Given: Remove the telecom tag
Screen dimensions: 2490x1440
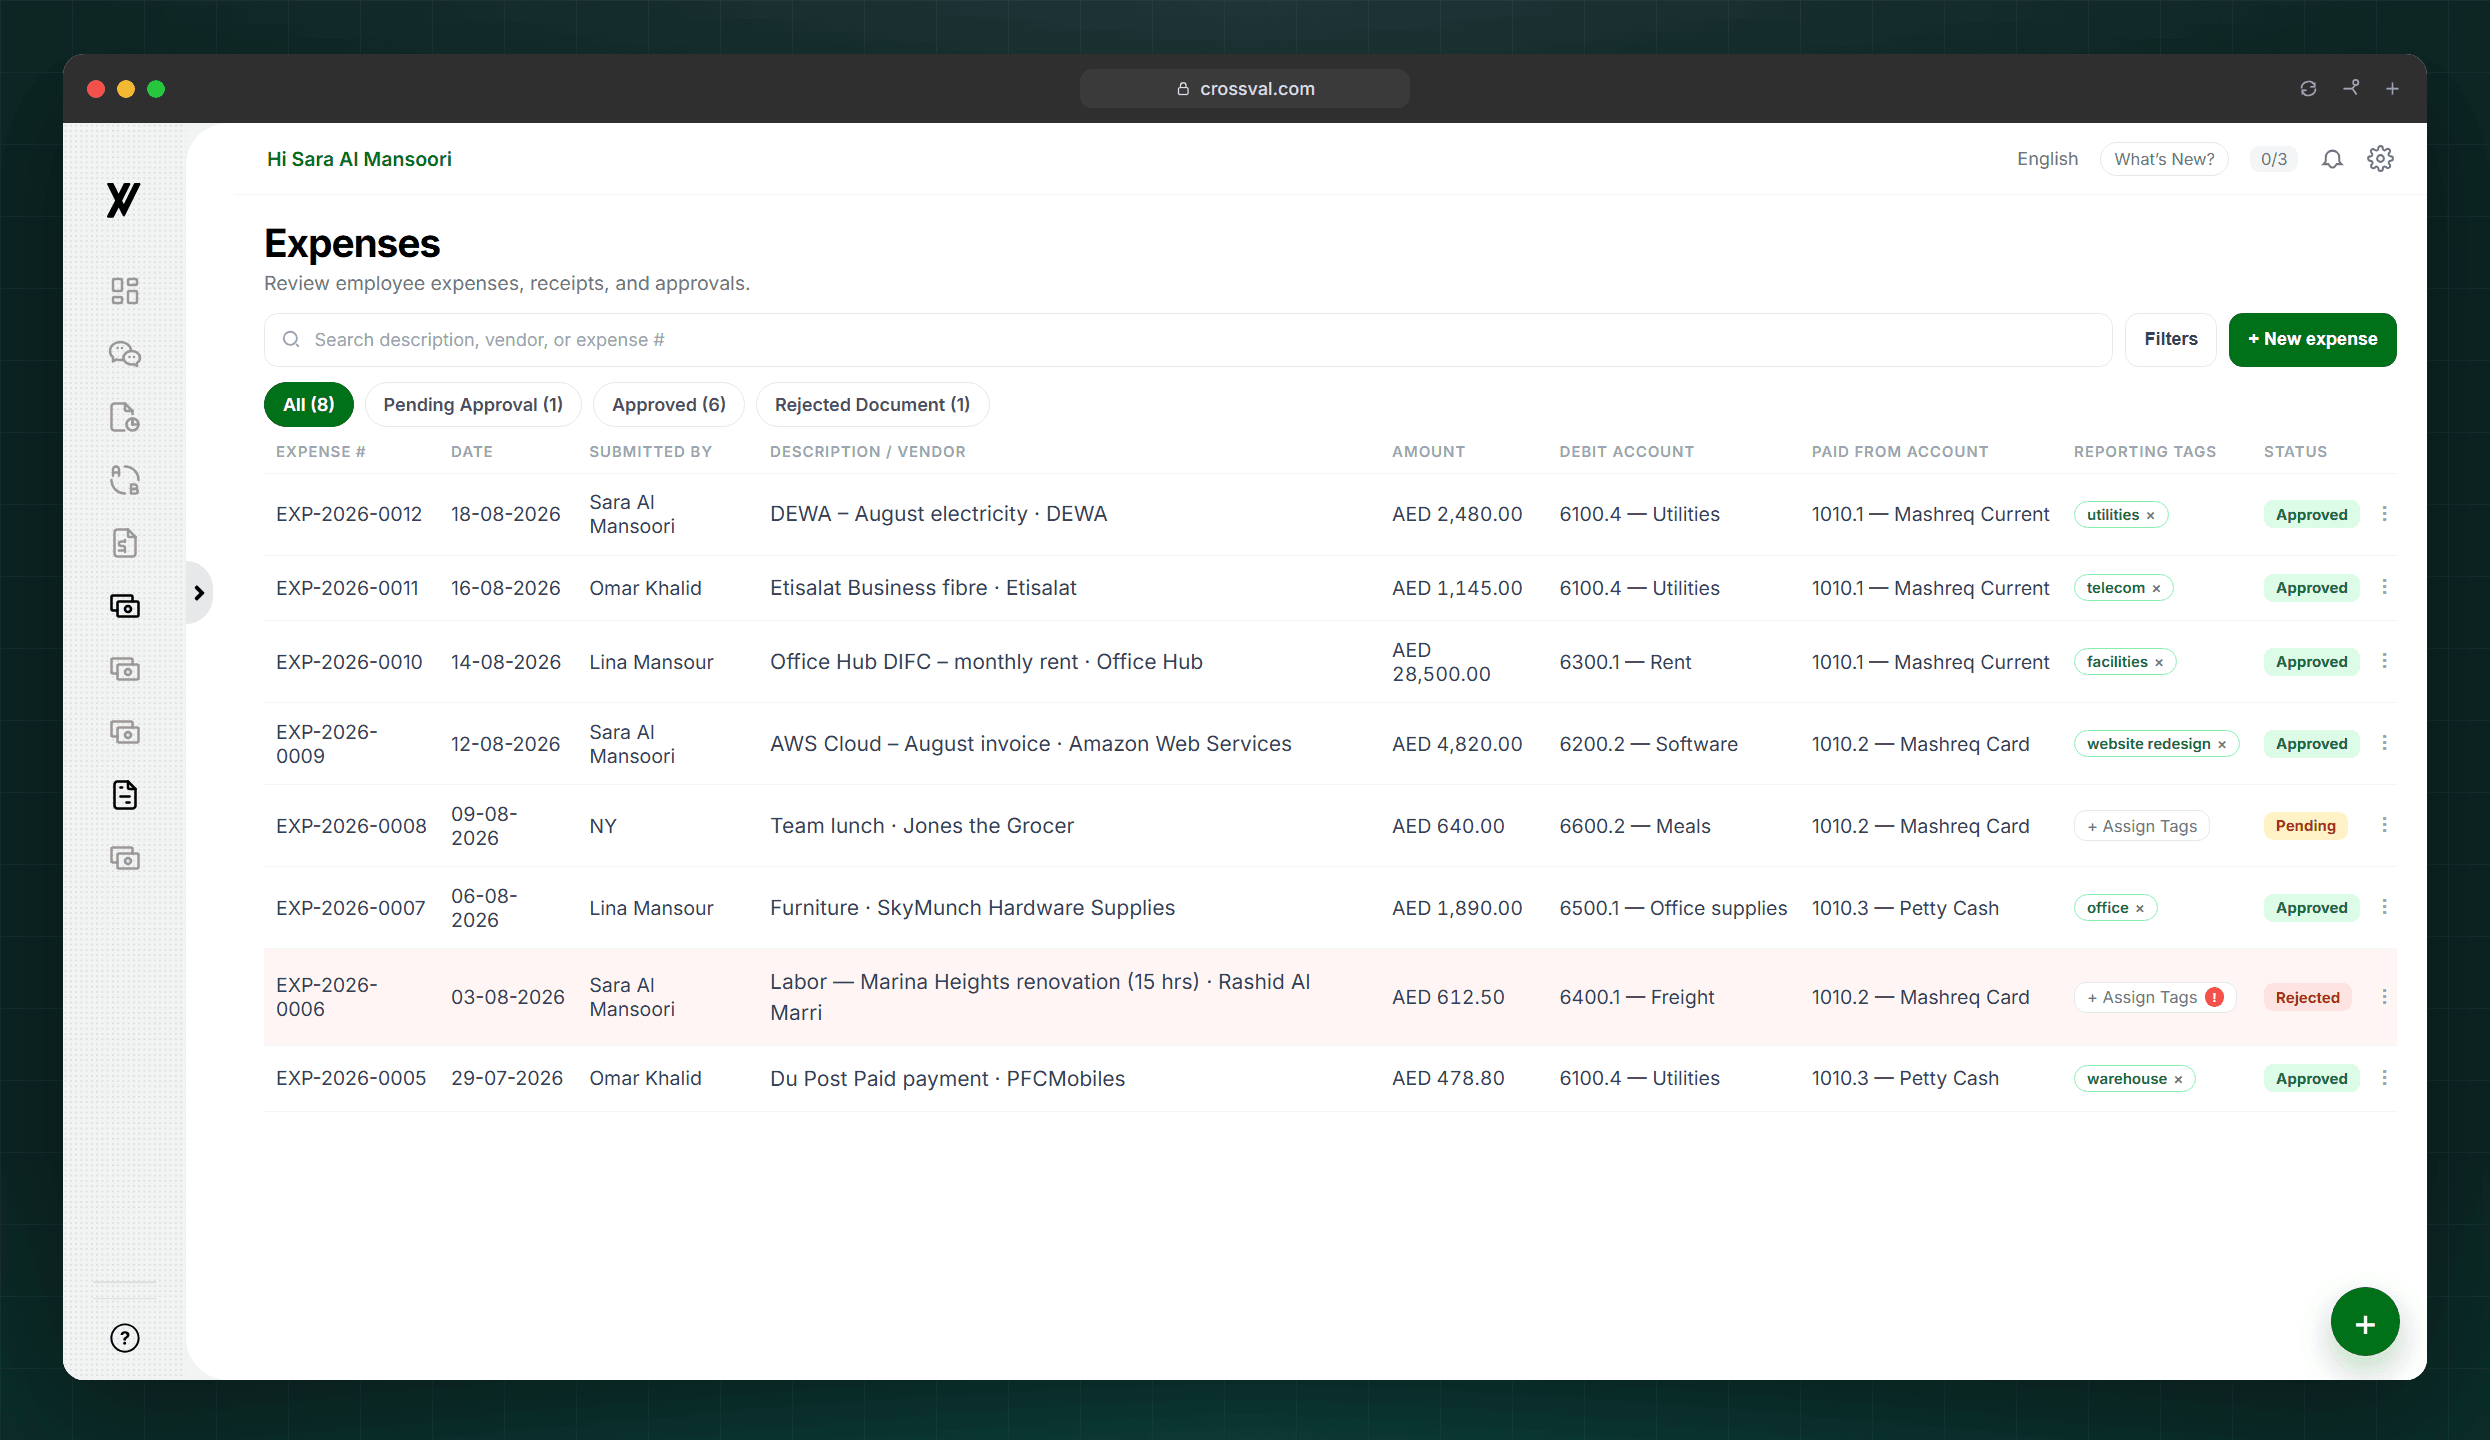Looking at the screenshot, I should point(2156,589).
